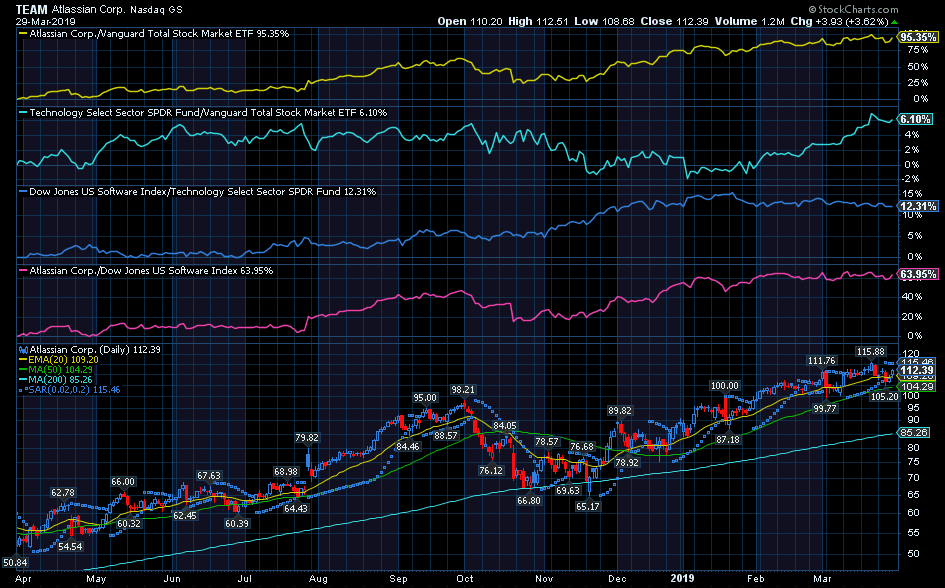
Task: Click the 99.77 low annotation
Action: pyautogui.click(x=825, y=408)
